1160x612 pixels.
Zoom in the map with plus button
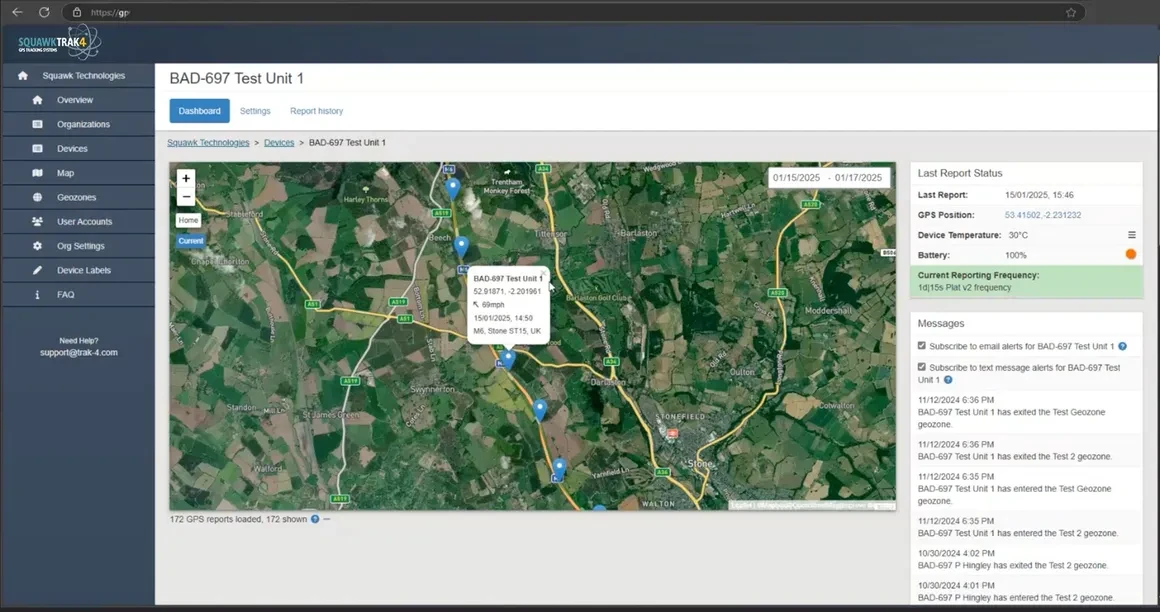(x=186, y=178)
